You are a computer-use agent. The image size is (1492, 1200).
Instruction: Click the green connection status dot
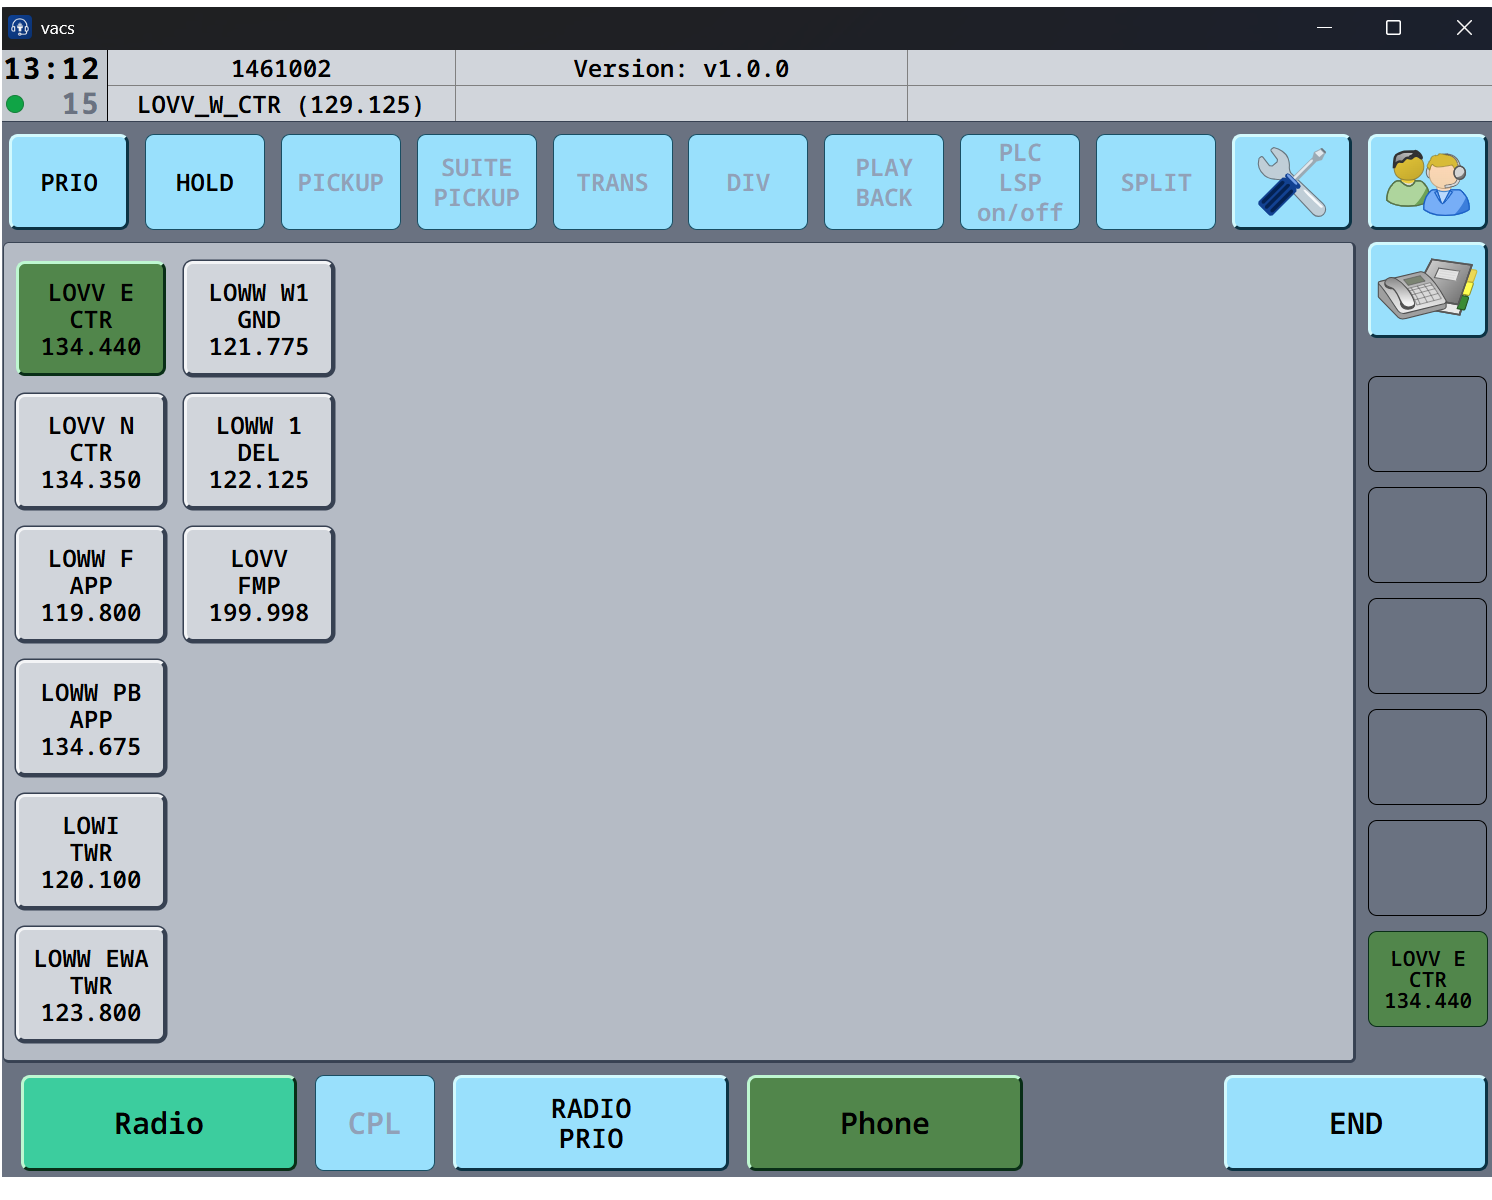click(x=16, y=104)
